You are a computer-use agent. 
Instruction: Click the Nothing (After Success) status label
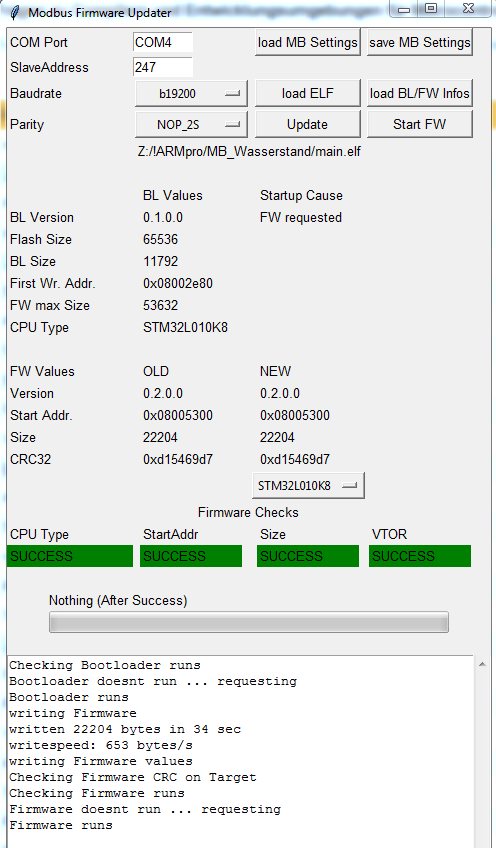118,600
